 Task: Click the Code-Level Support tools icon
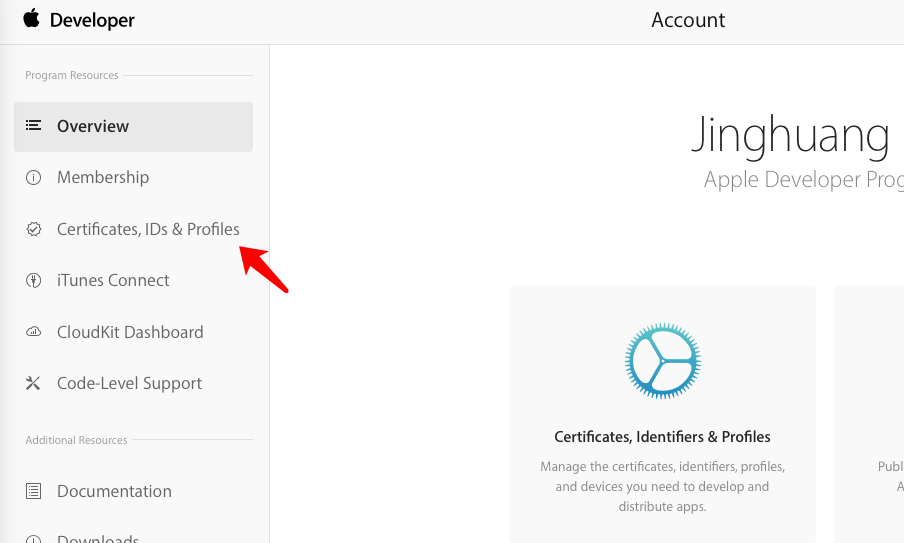click(x=33, y=383)
